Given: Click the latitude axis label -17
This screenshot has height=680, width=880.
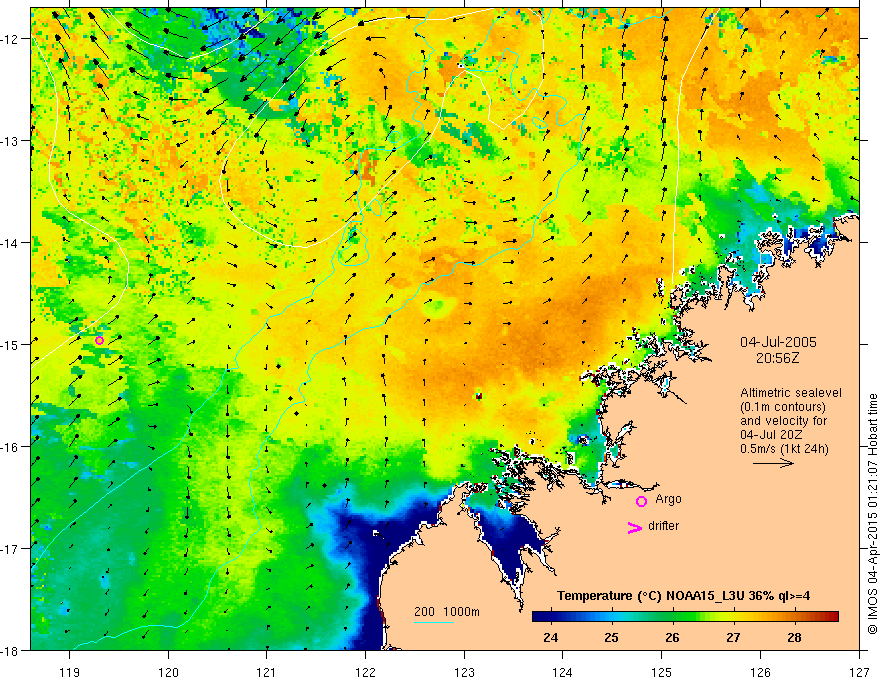Looking at the screenshot, I should [x=11, y=548].
